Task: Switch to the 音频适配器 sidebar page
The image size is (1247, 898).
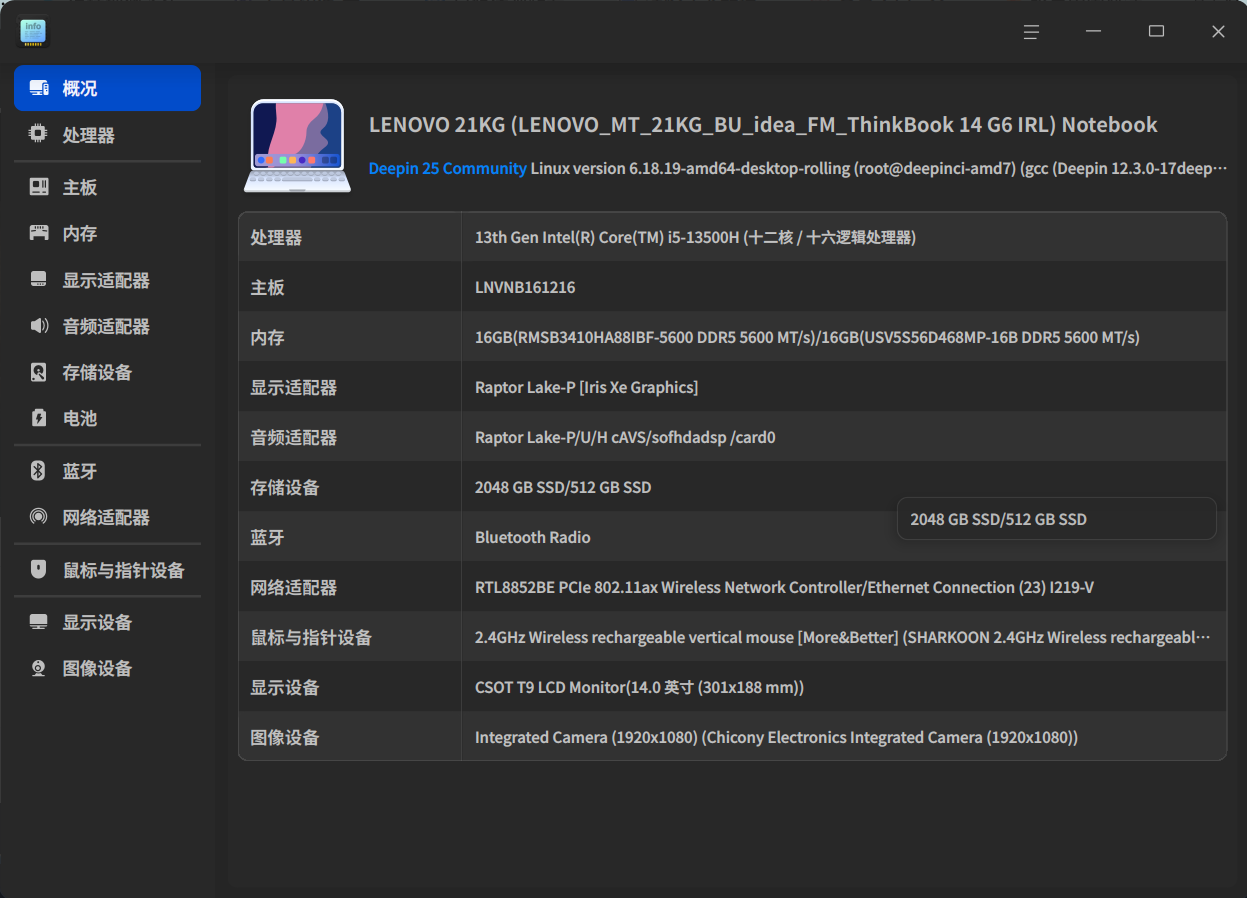Action: click(x=107, y=326)
